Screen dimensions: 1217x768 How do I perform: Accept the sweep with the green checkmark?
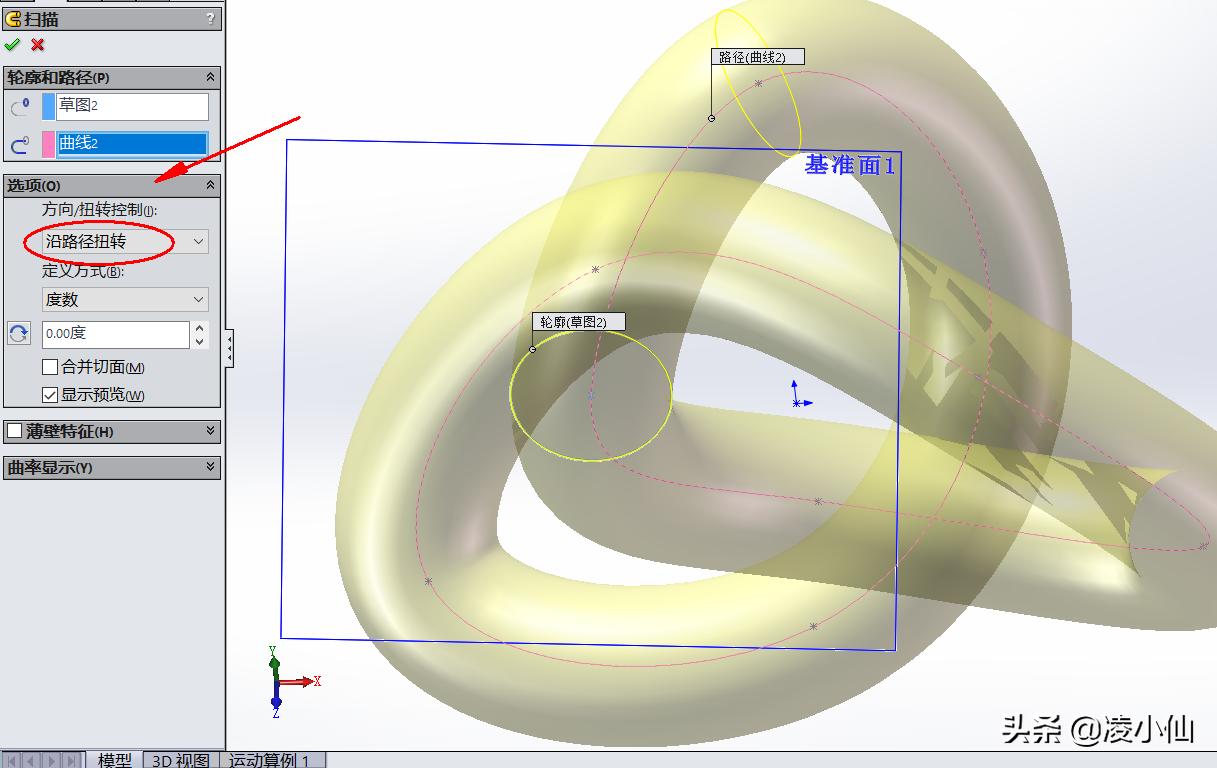pos(13,44)
